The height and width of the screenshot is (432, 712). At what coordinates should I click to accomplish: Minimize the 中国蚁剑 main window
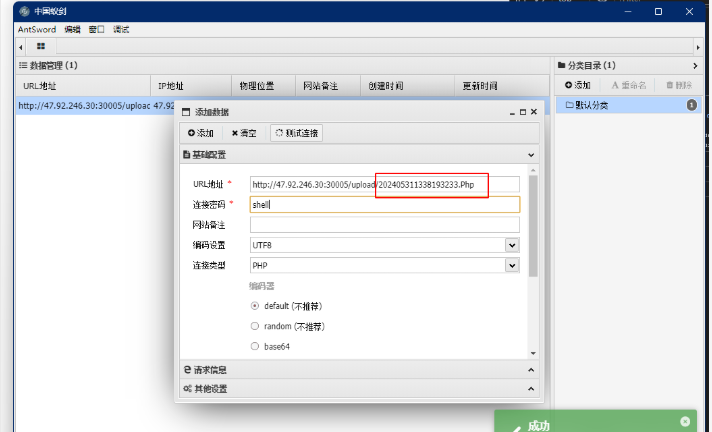[628, 11]
